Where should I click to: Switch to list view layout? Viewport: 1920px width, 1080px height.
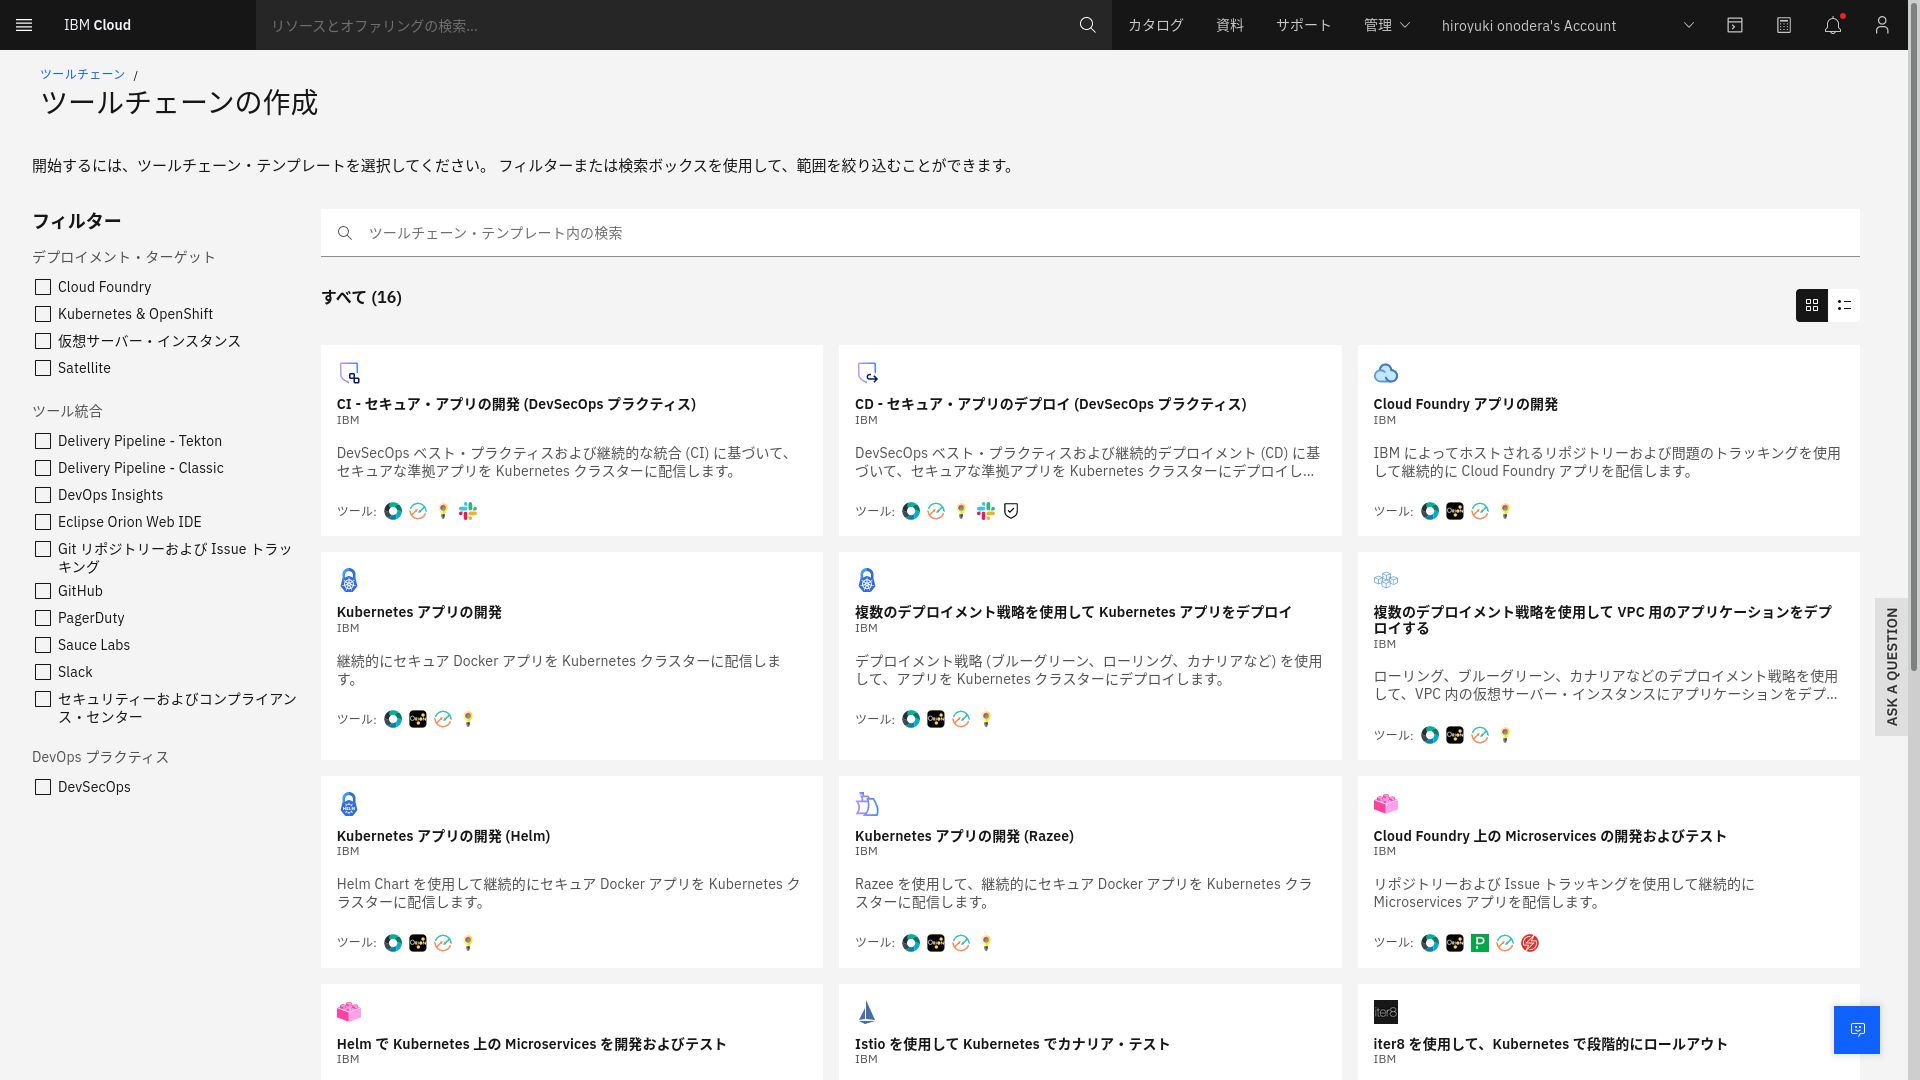pyautogui.click(x=1845, y=305)
